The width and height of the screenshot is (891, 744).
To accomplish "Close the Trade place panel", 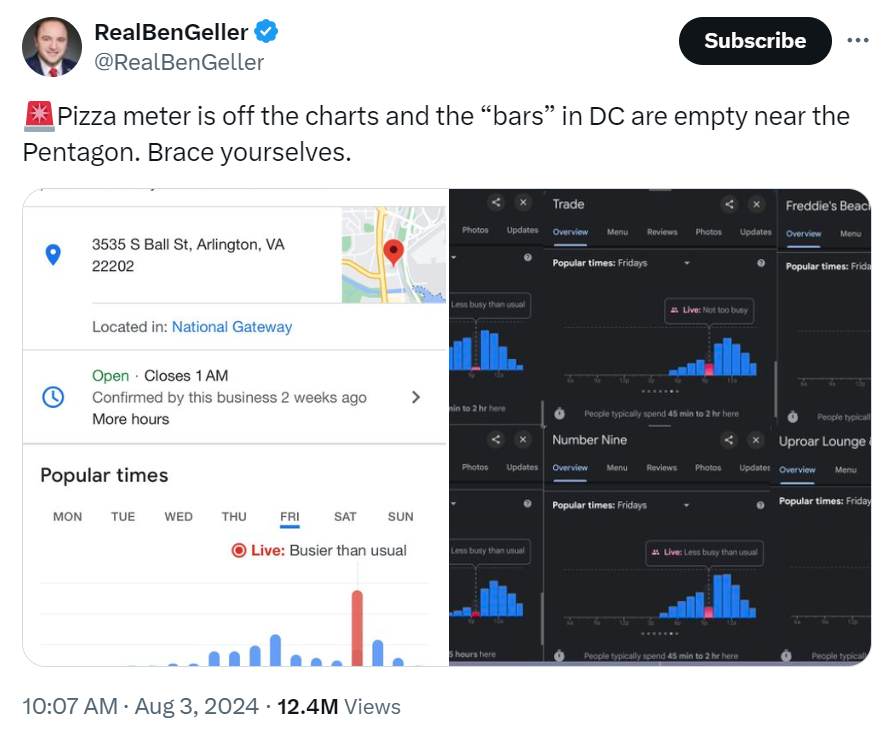I will tap(757, 204).
